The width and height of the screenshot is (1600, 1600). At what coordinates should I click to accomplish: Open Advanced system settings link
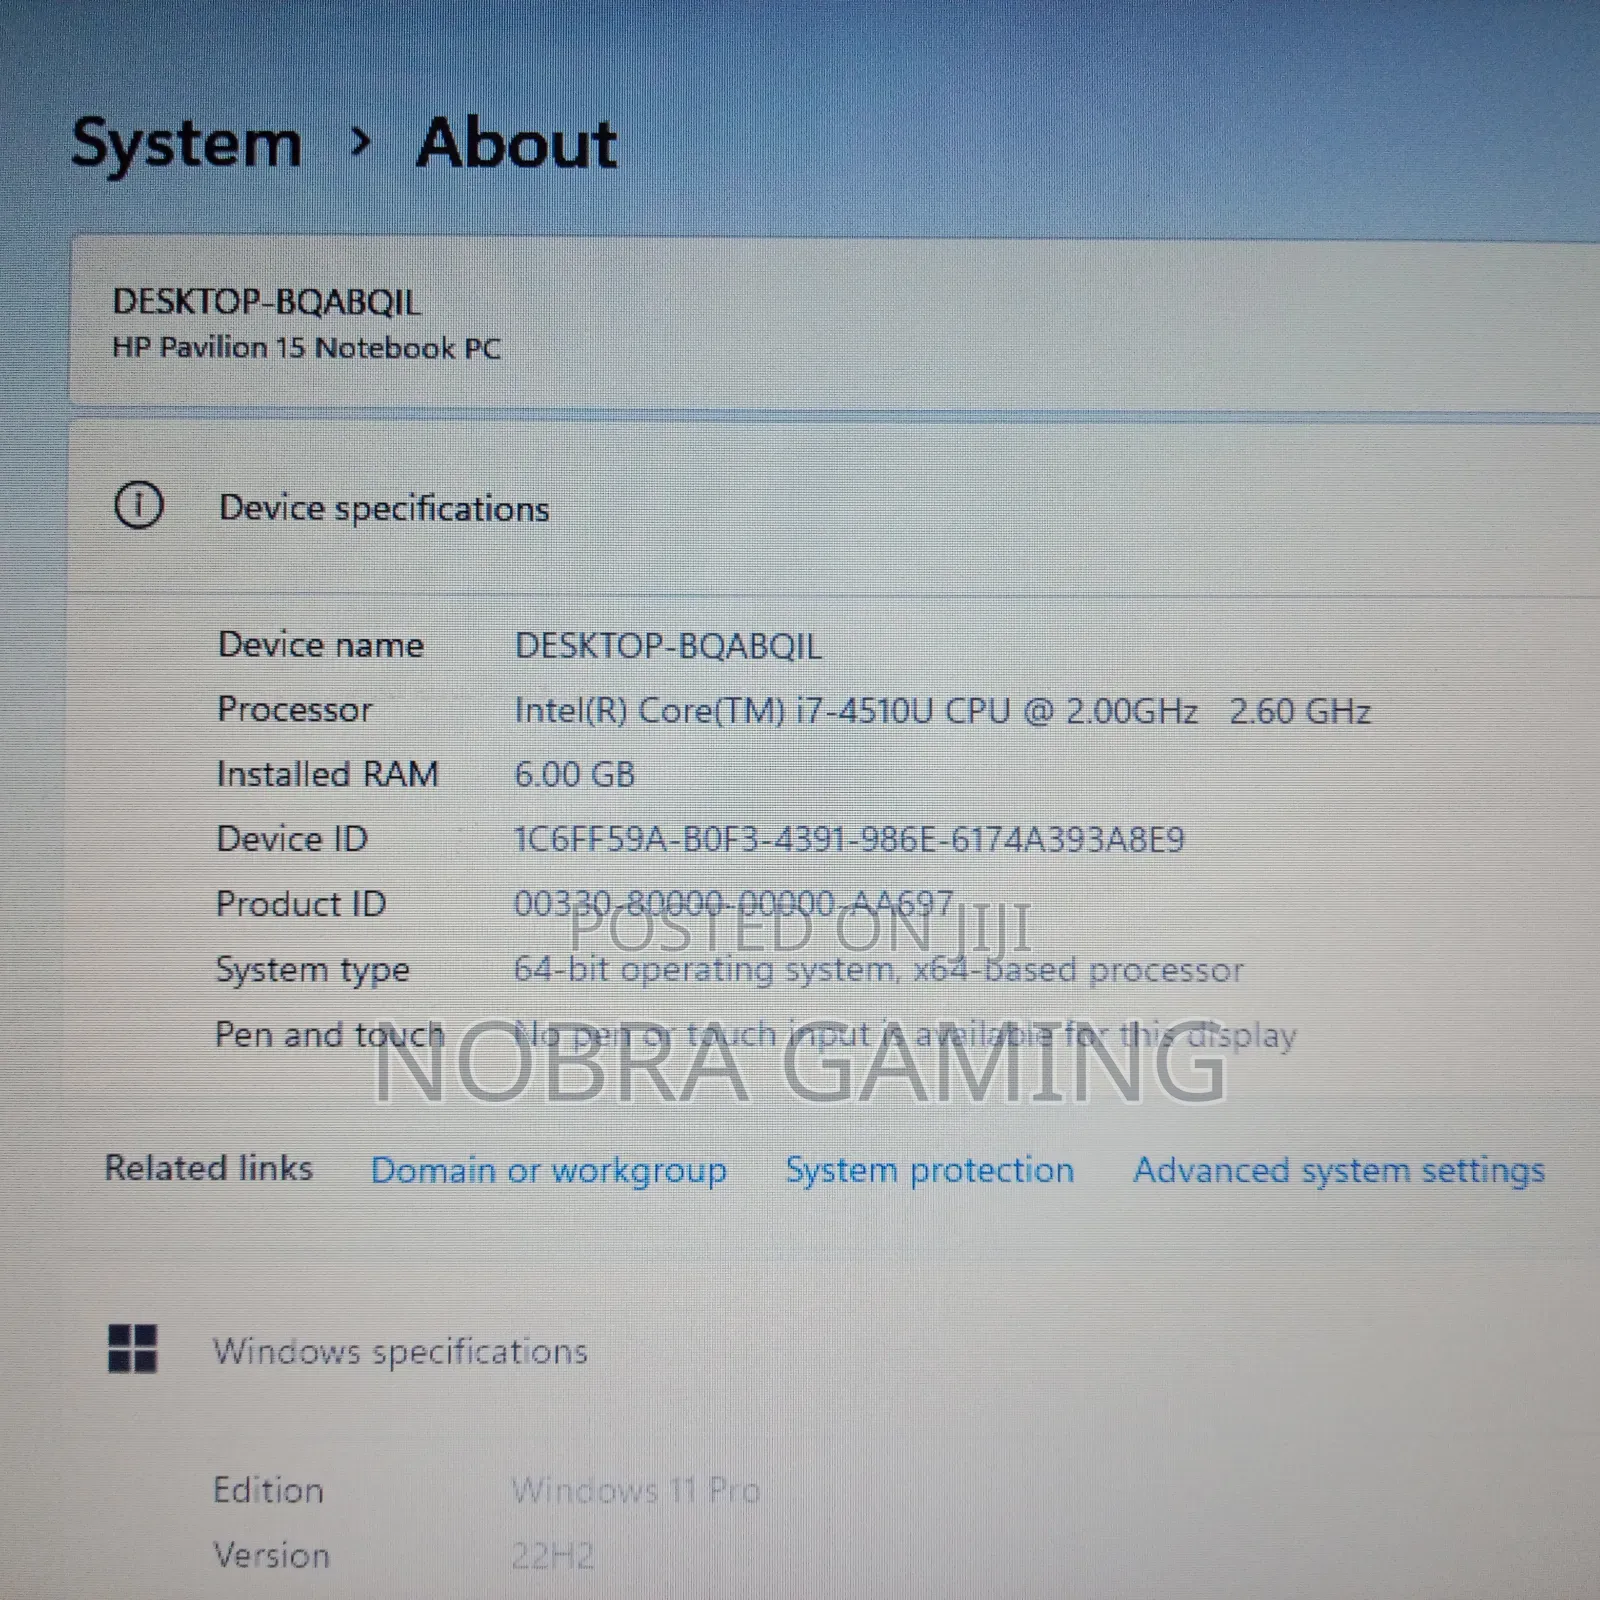1339,1170
